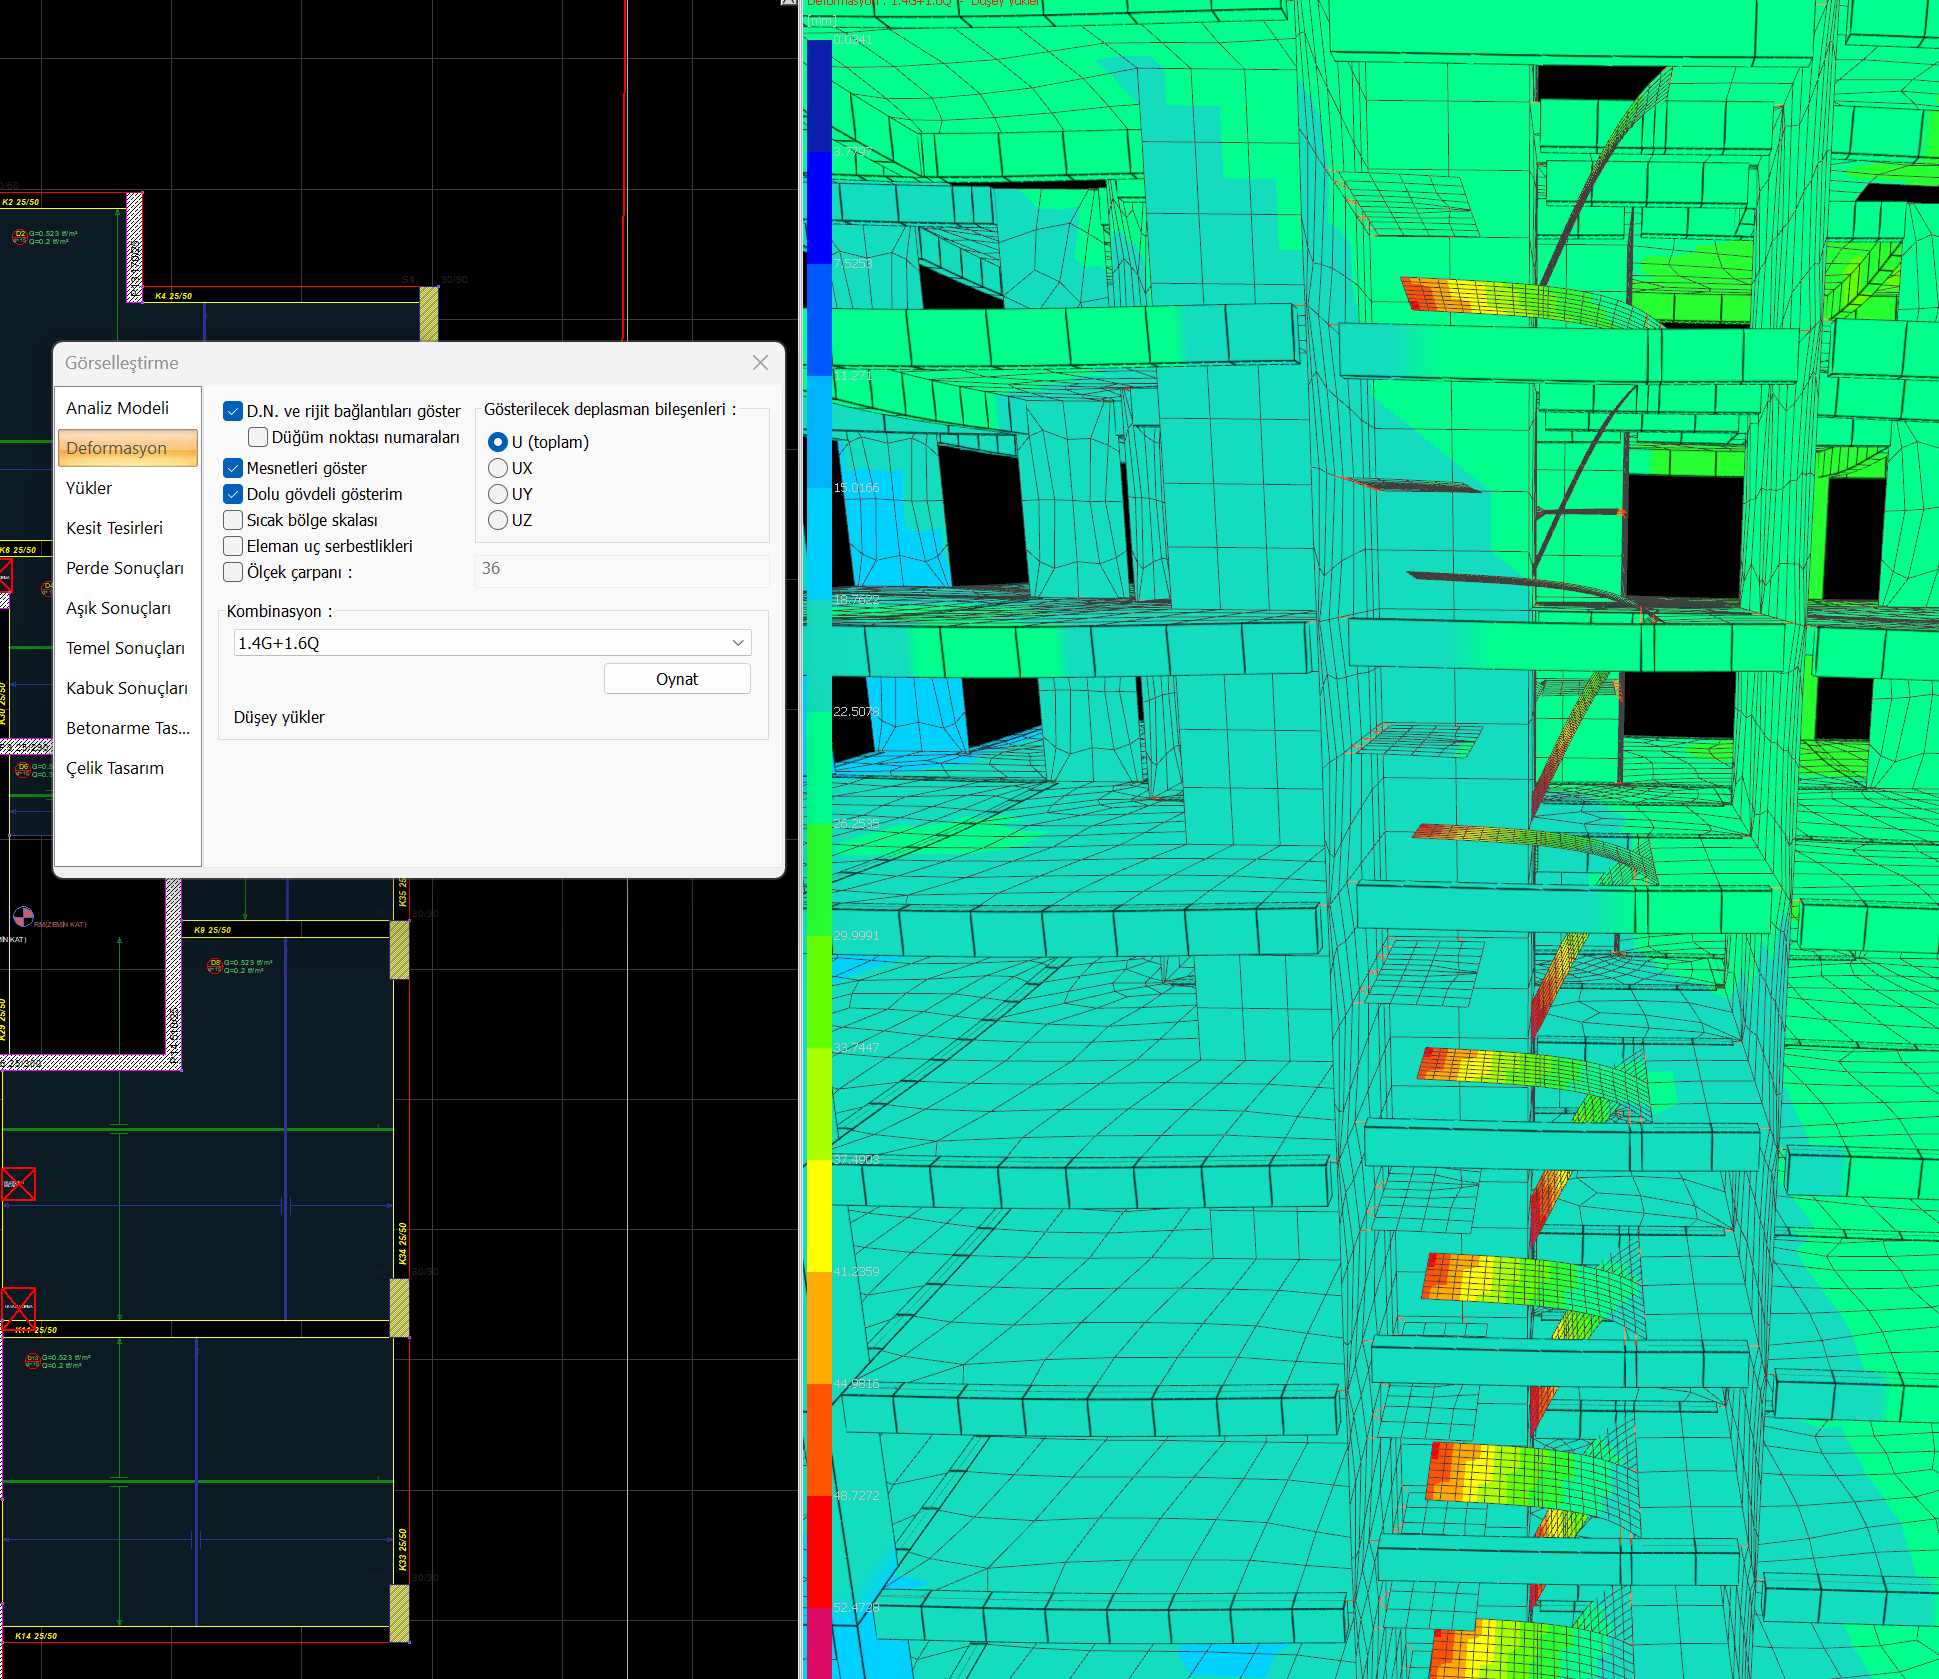
Task: Click the 22.5078 legend value
Action: pos(857,711)
